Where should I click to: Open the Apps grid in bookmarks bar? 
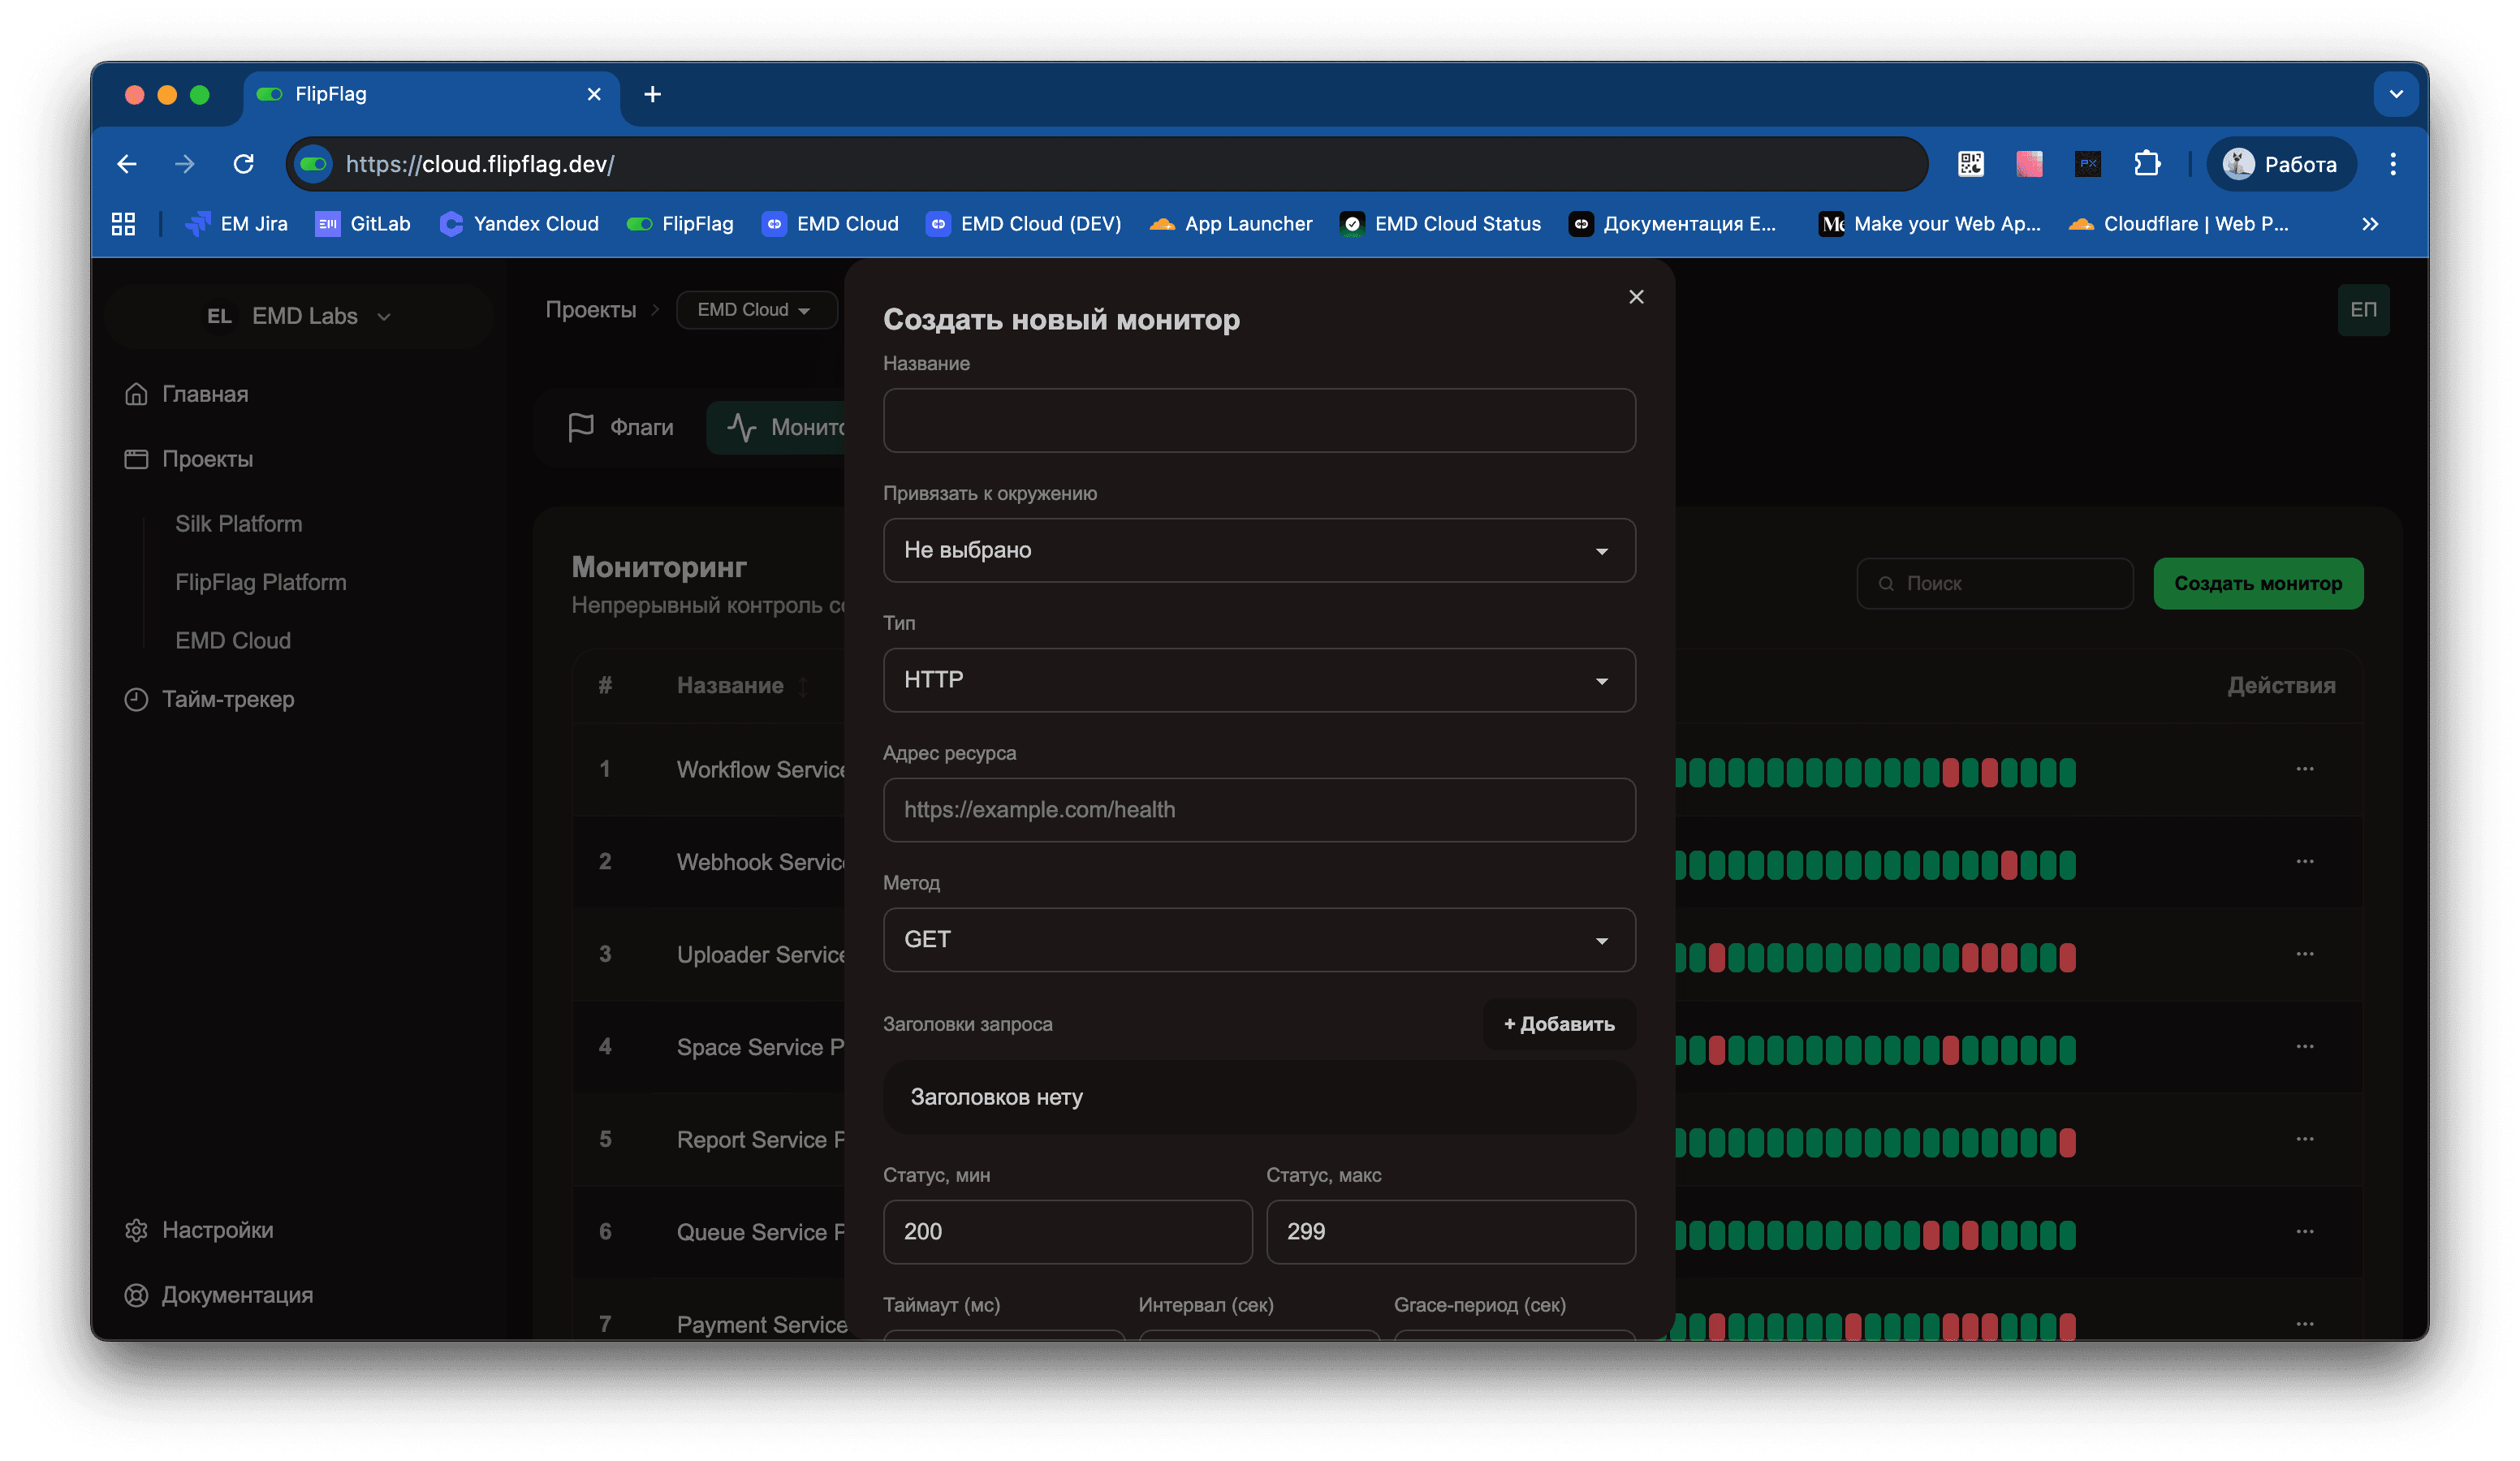tap(123, 224)
